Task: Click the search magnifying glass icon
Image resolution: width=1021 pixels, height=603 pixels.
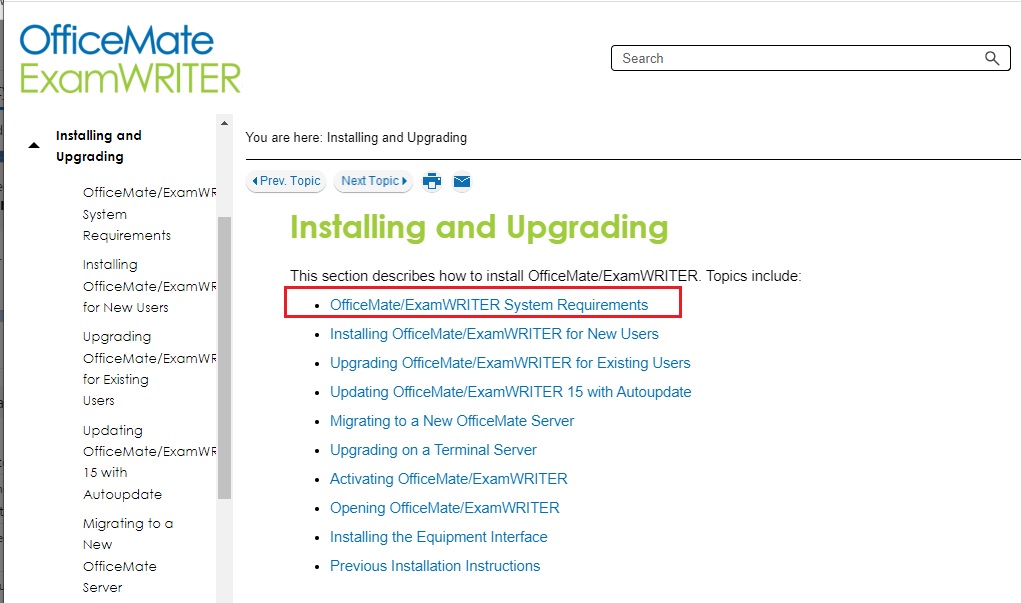Action: coord(991,58)
